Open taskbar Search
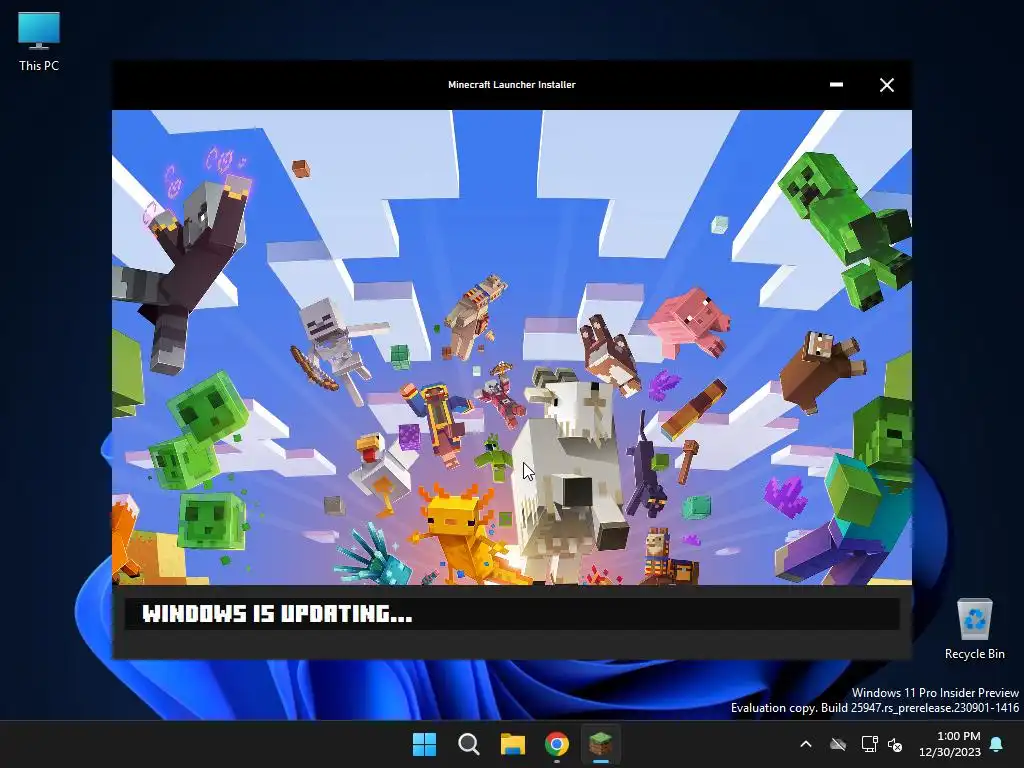This screenshot has width=1024, height=768. pyautogui.click(x=468, y=744)
